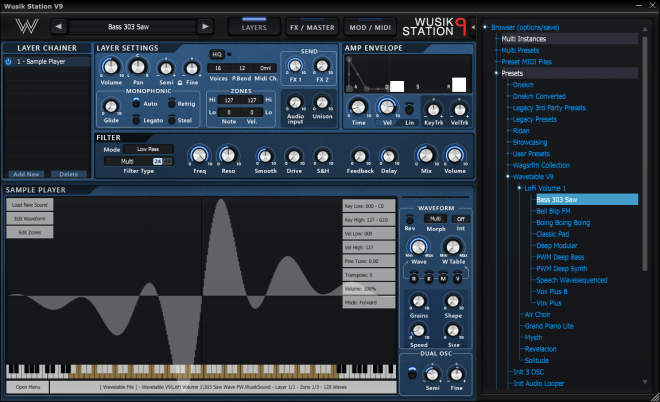Image resolution: width=660 pixels, height=402 pixels.
Task: Click the browser panel vertical scrollbar
Action: pyautogui.click(x=644, y=154)
